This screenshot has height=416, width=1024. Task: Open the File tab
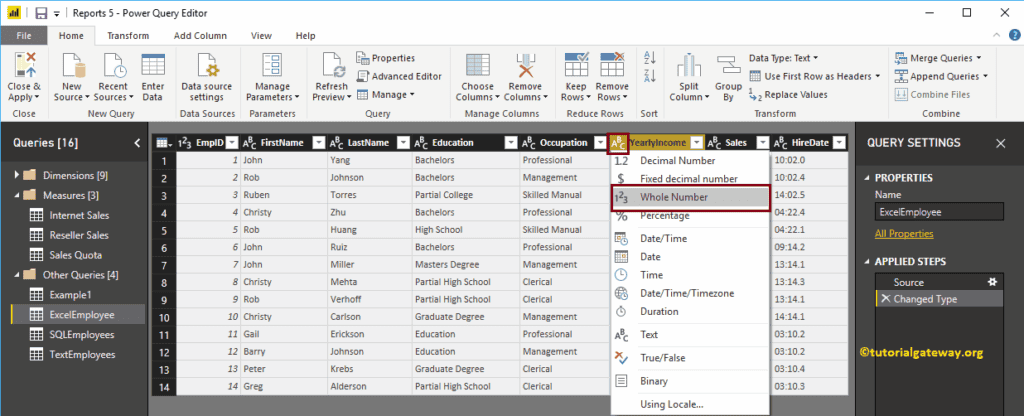[x=24, y=36]
